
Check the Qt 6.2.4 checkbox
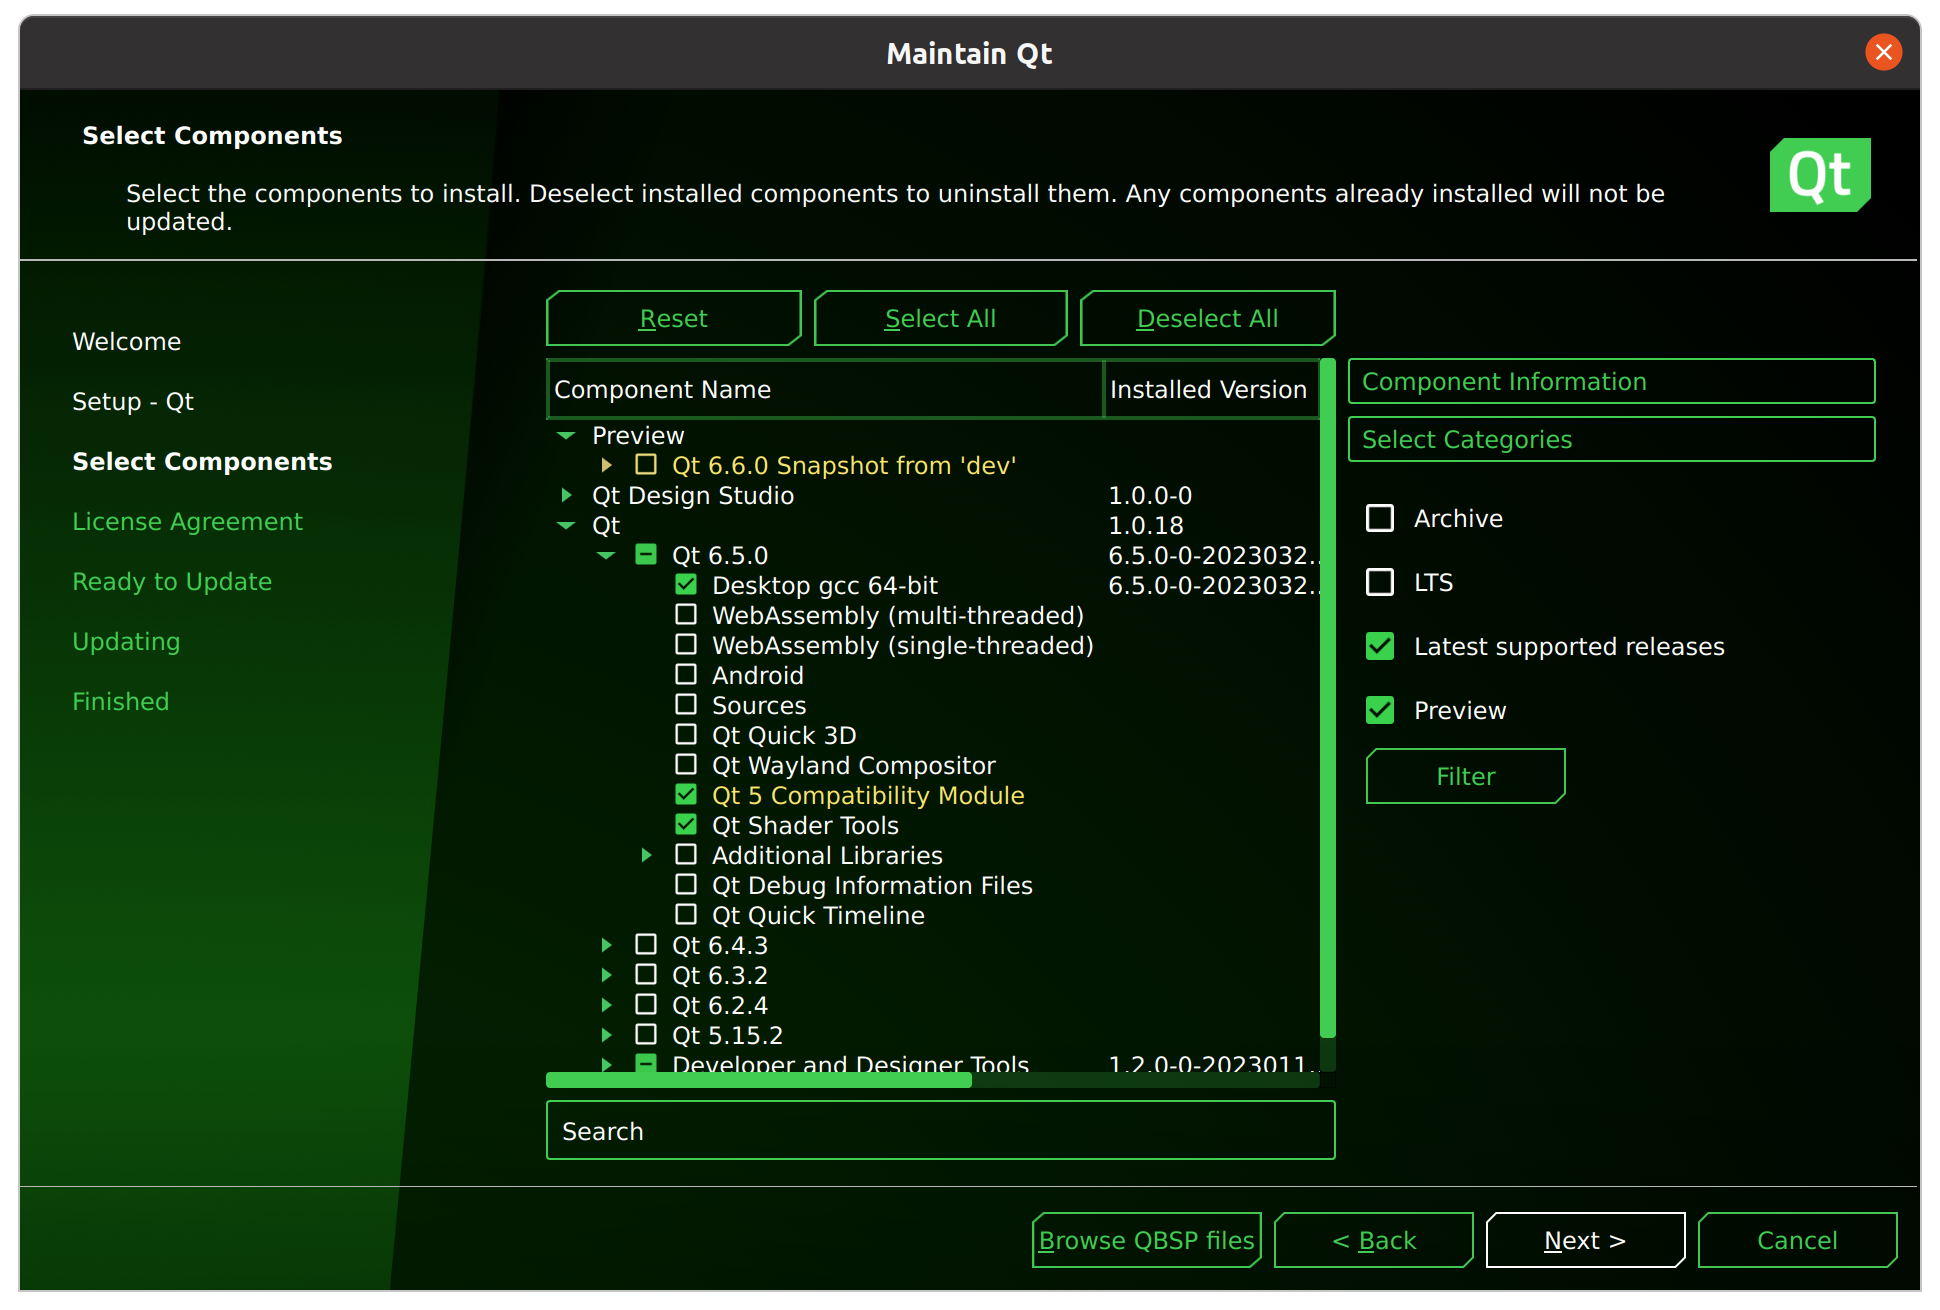click(x=646, y=1005)
